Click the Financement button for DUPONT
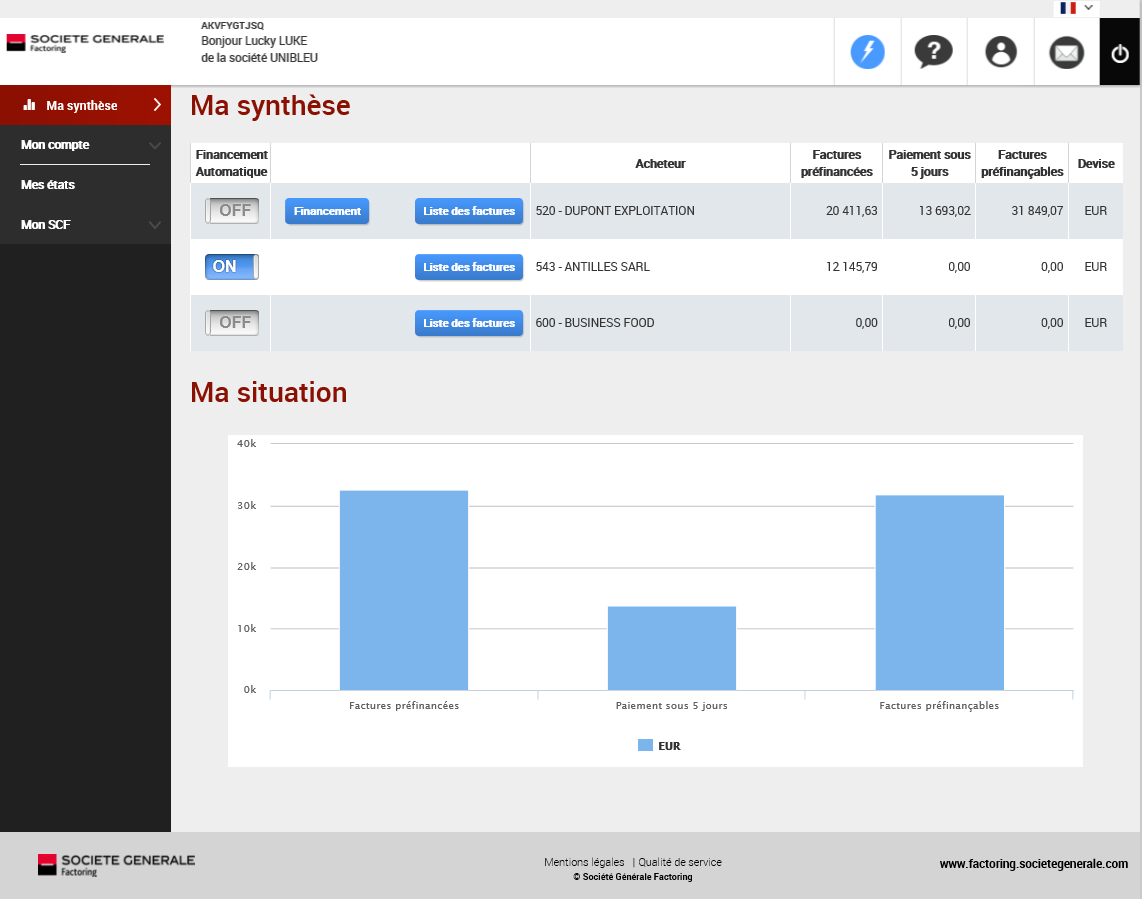 [327, 211]
